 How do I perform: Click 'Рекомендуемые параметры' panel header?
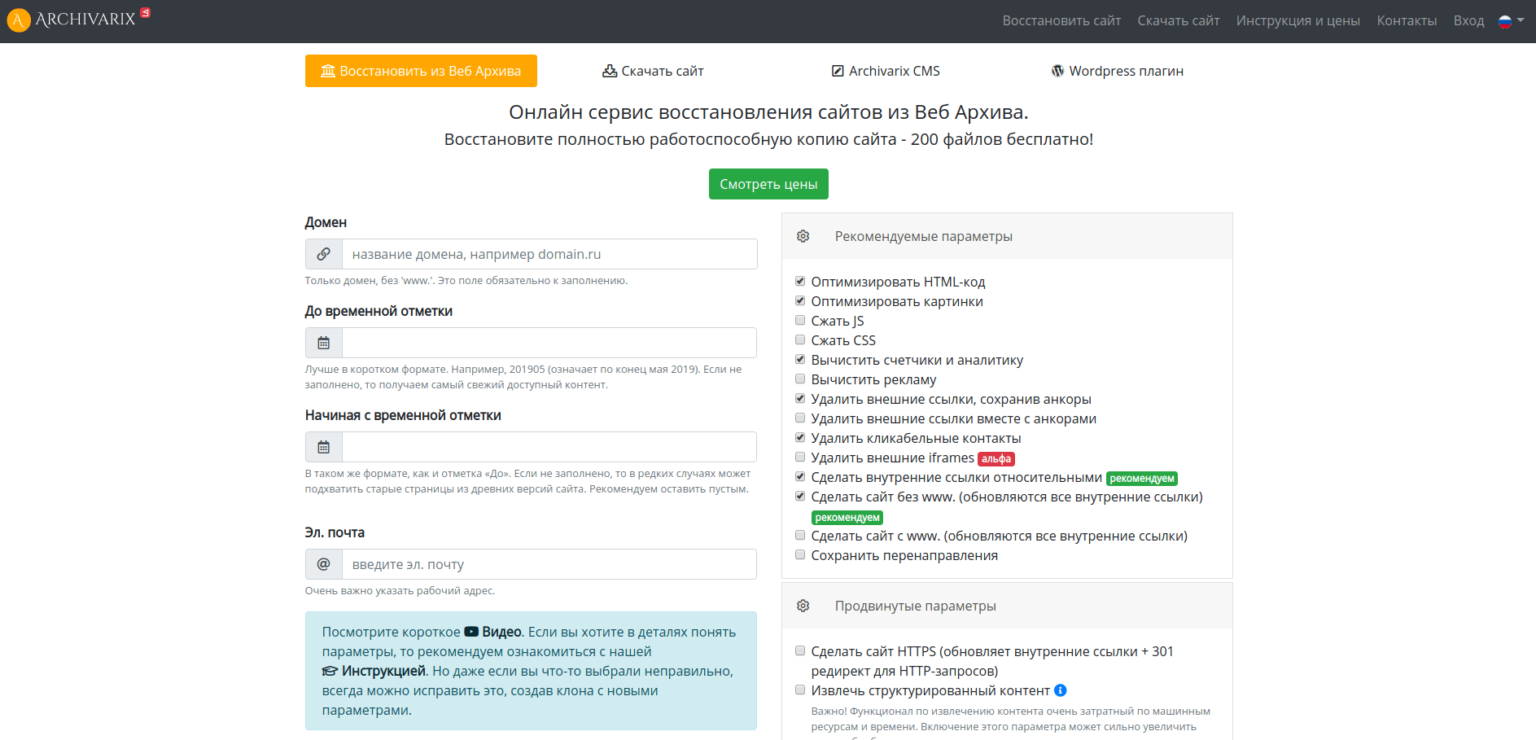coord(1007,237)
